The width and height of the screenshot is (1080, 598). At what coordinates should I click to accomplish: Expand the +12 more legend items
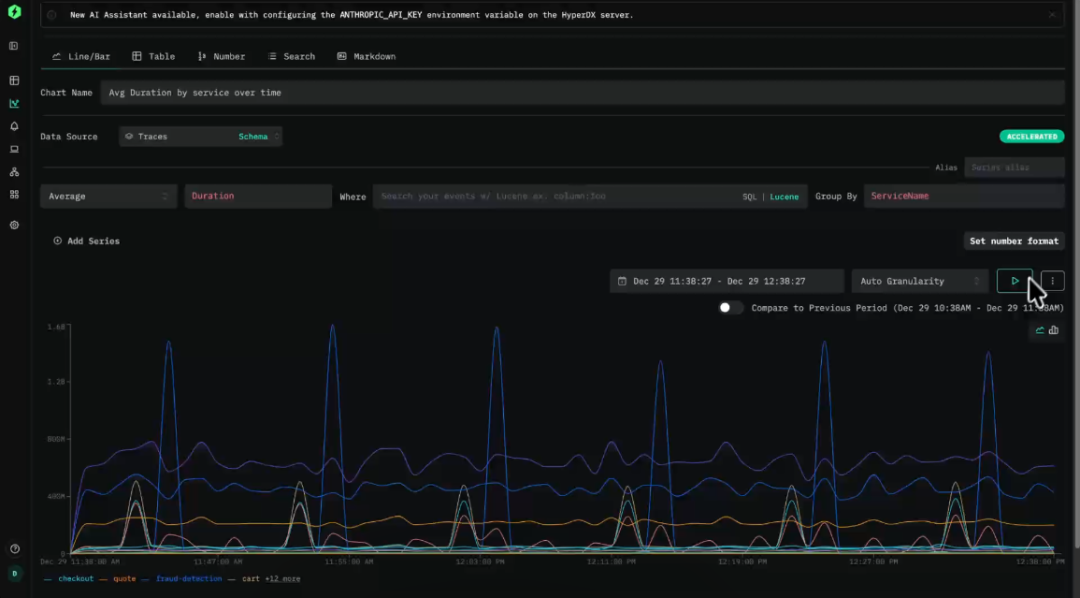click(x=282, y=579)
